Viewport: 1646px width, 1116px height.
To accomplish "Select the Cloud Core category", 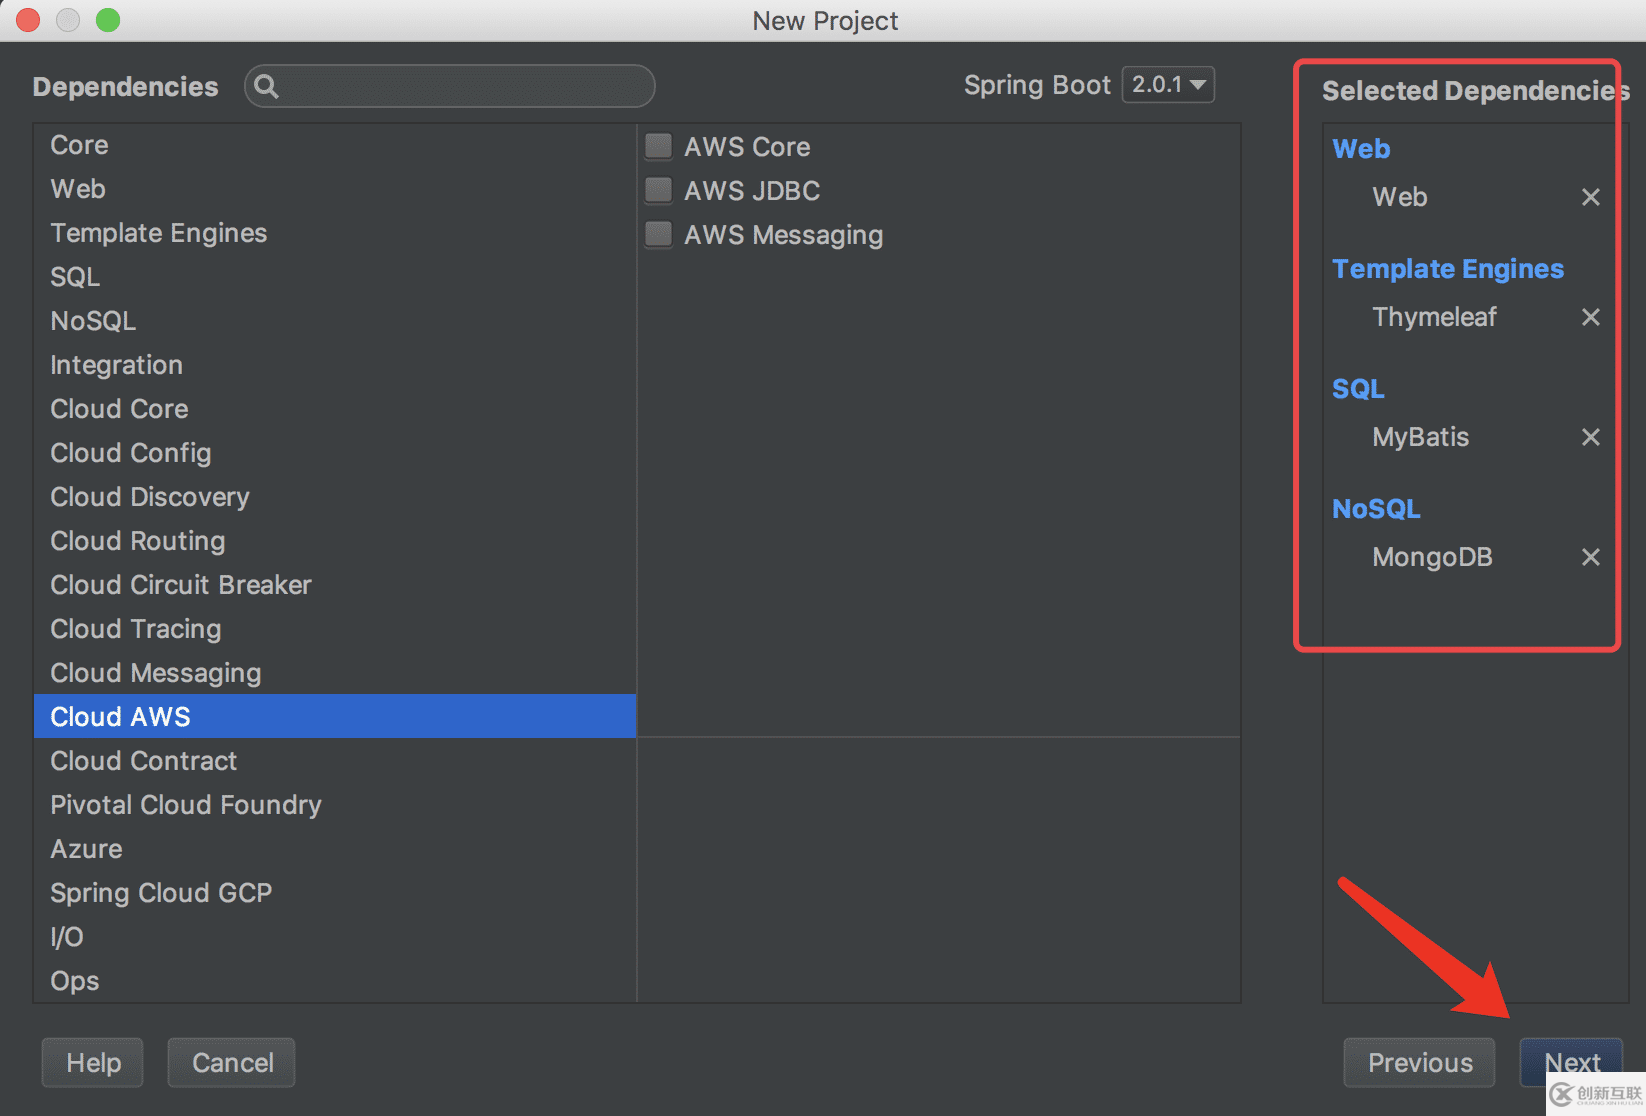I will coord(335,409).
